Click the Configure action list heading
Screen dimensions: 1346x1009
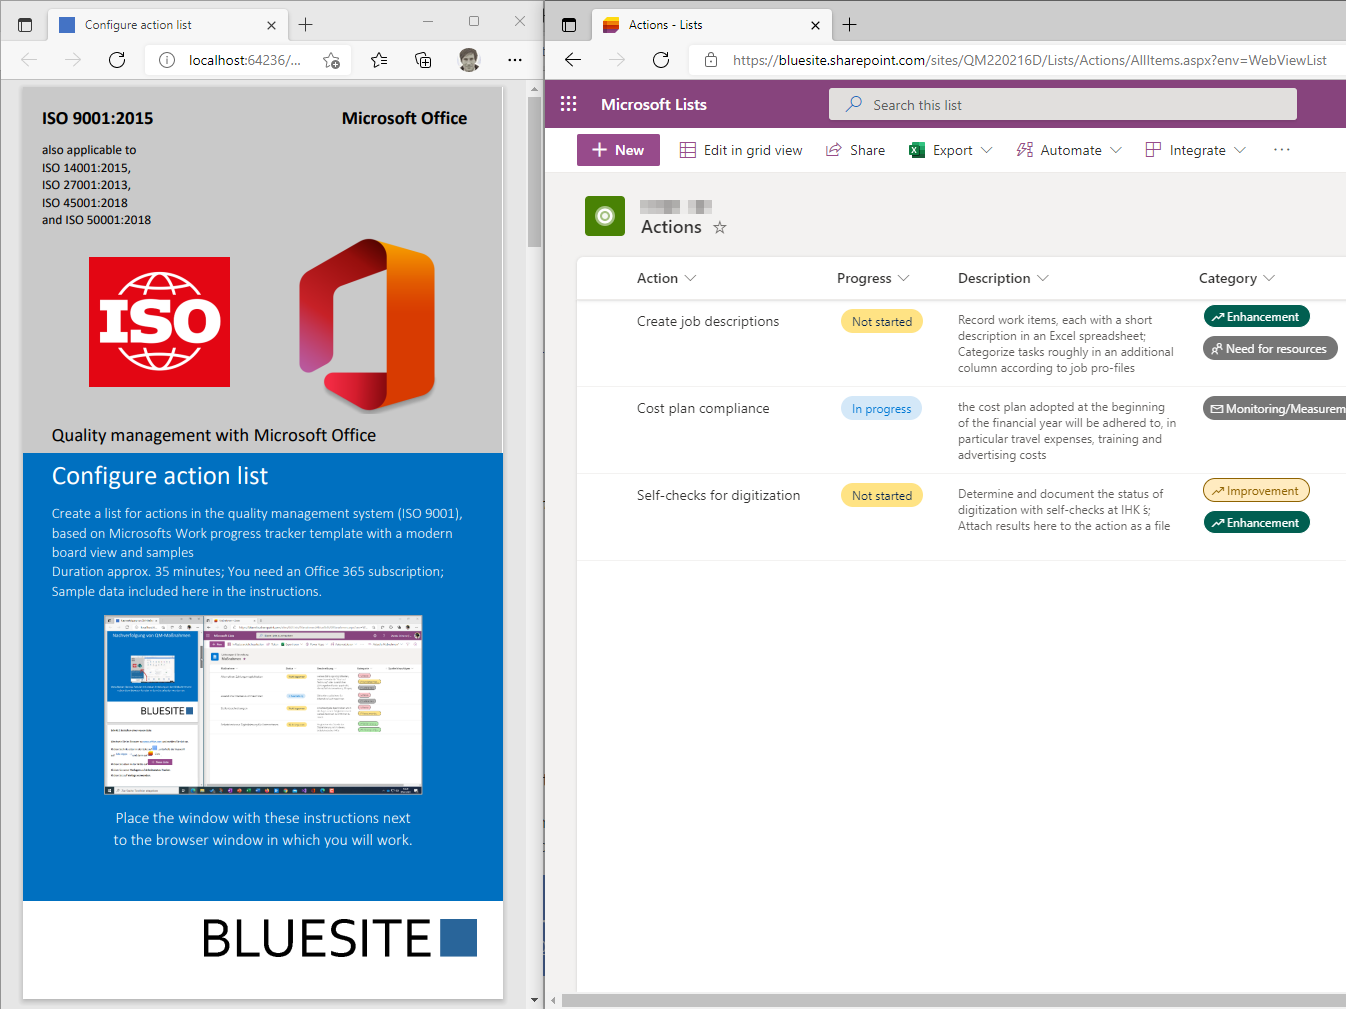point(160,476)
